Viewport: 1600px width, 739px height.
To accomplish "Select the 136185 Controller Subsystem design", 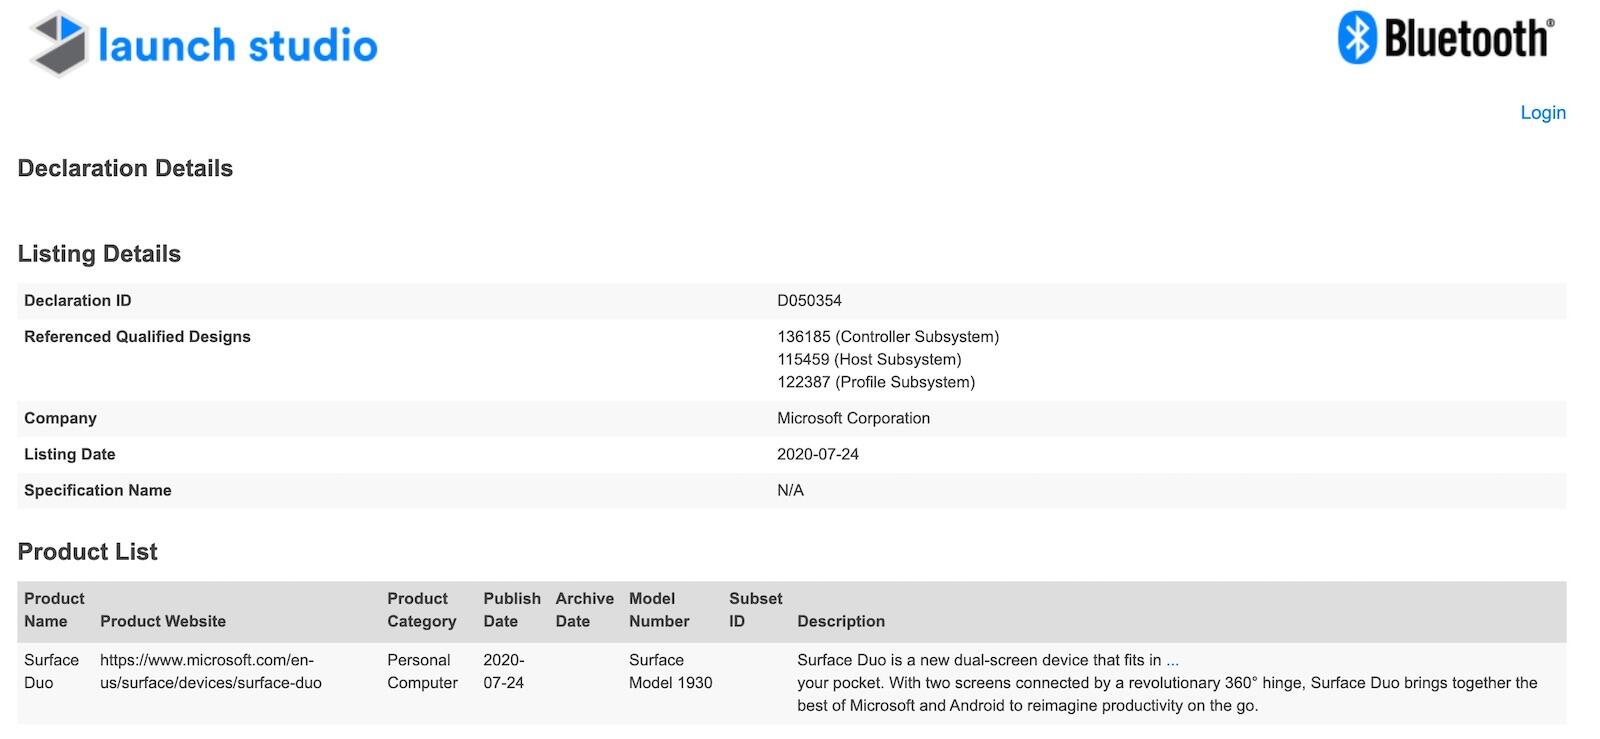I will (x=887, y=337).
